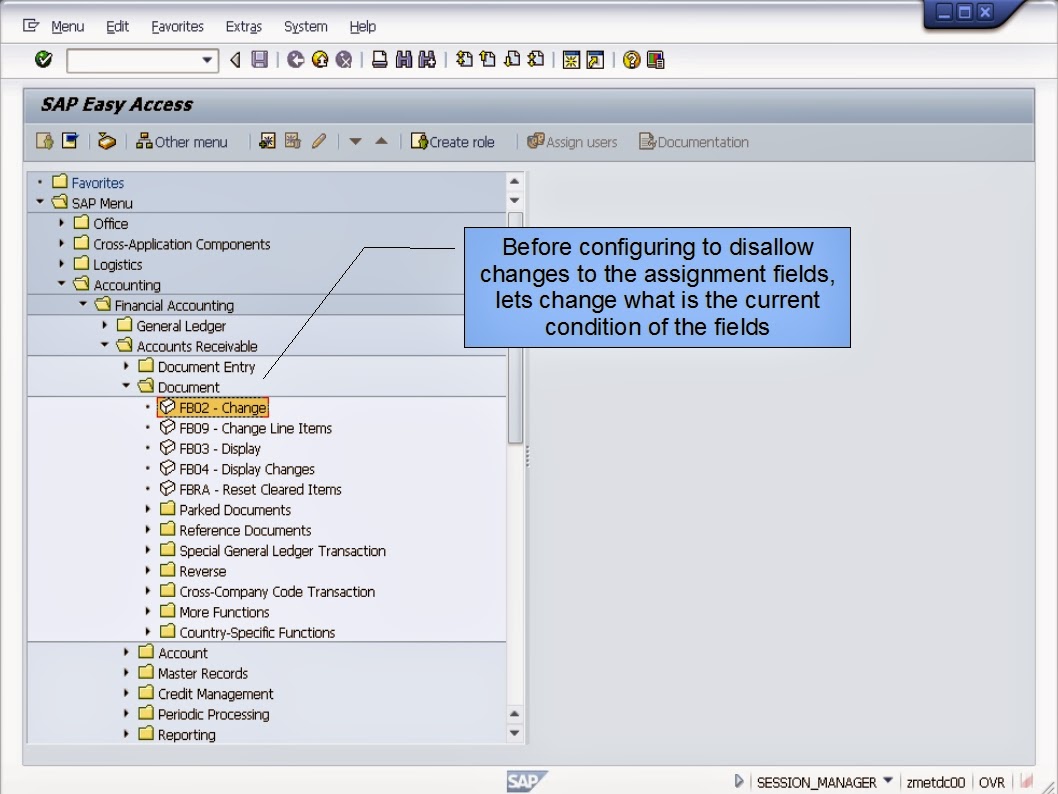Click the Move Favorites Up arrow
The image size is (1058, 794).
pyautogui.click(x=381, y=141)
